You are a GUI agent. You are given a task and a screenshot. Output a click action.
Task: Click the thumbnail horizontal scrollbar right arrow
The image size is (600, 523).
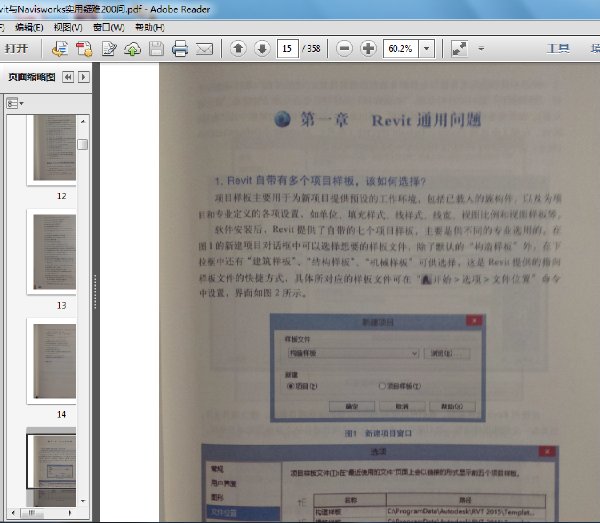70,513
